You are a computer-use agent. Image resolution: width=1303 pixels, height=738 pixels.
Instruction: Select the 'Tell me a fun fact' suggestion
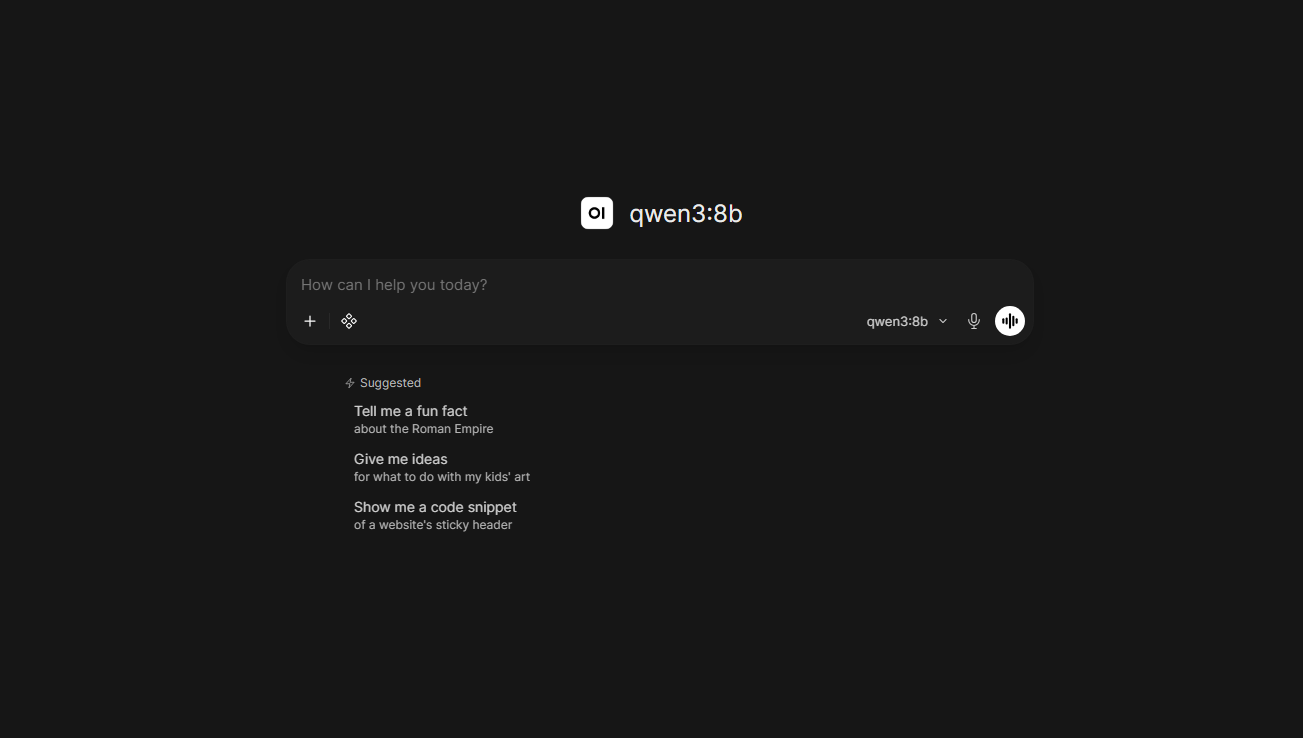click(x=424, y=419)
